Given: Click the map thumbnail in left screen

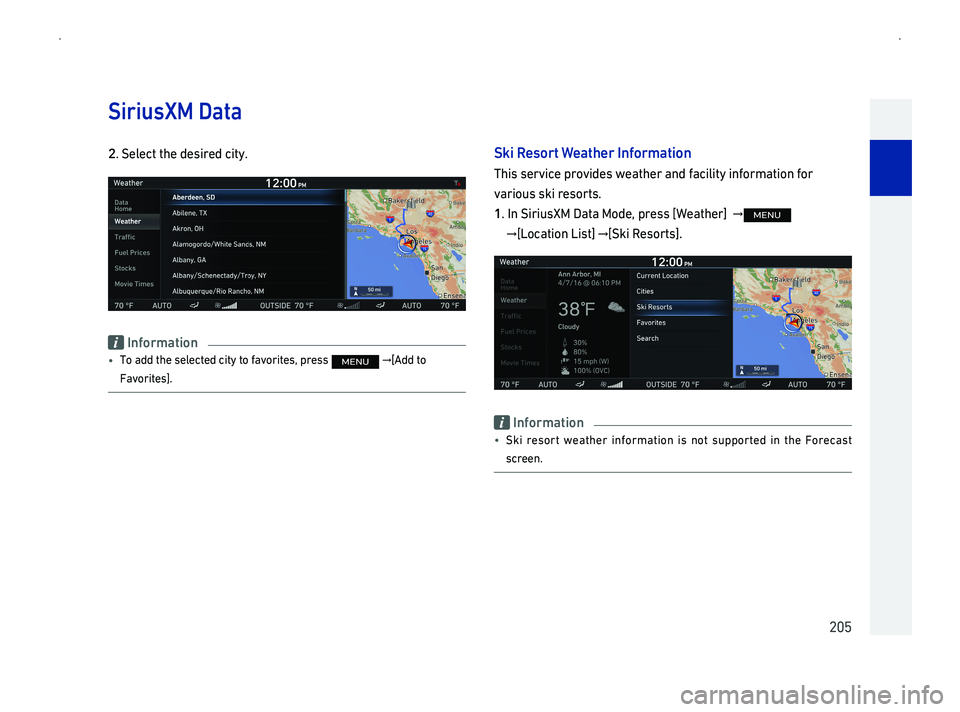Looking at the screenshot, I should pyautogui.click(x=406, y=244).
